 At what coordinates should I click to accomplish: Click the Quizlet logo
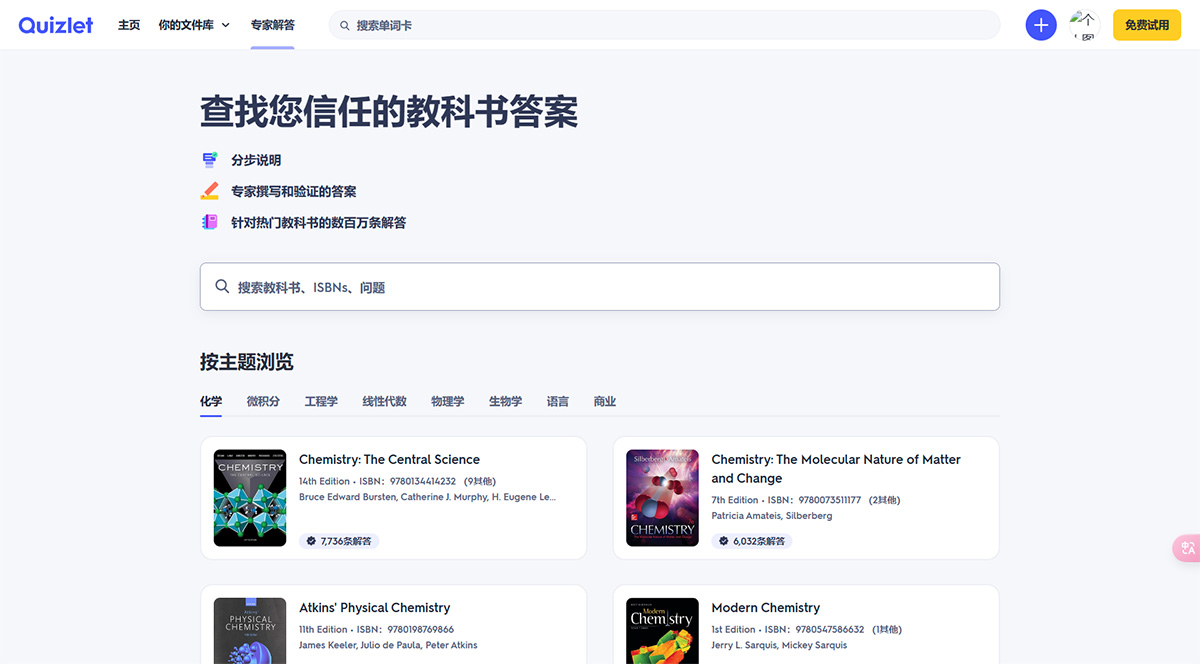(55, 24)
